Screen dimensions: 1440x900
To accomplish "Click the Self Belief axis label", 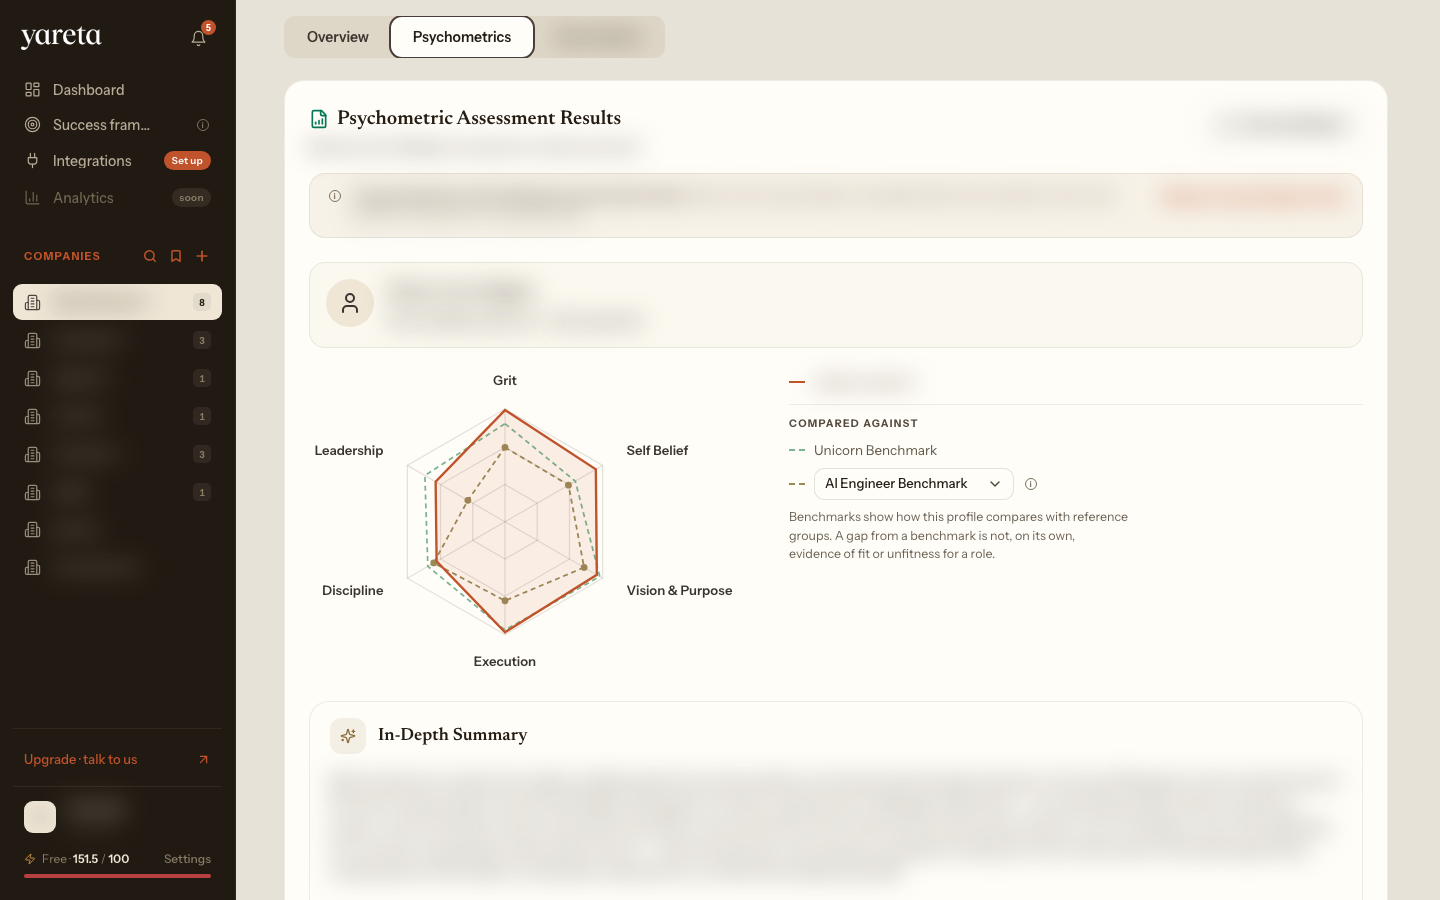I will [657, 451].
